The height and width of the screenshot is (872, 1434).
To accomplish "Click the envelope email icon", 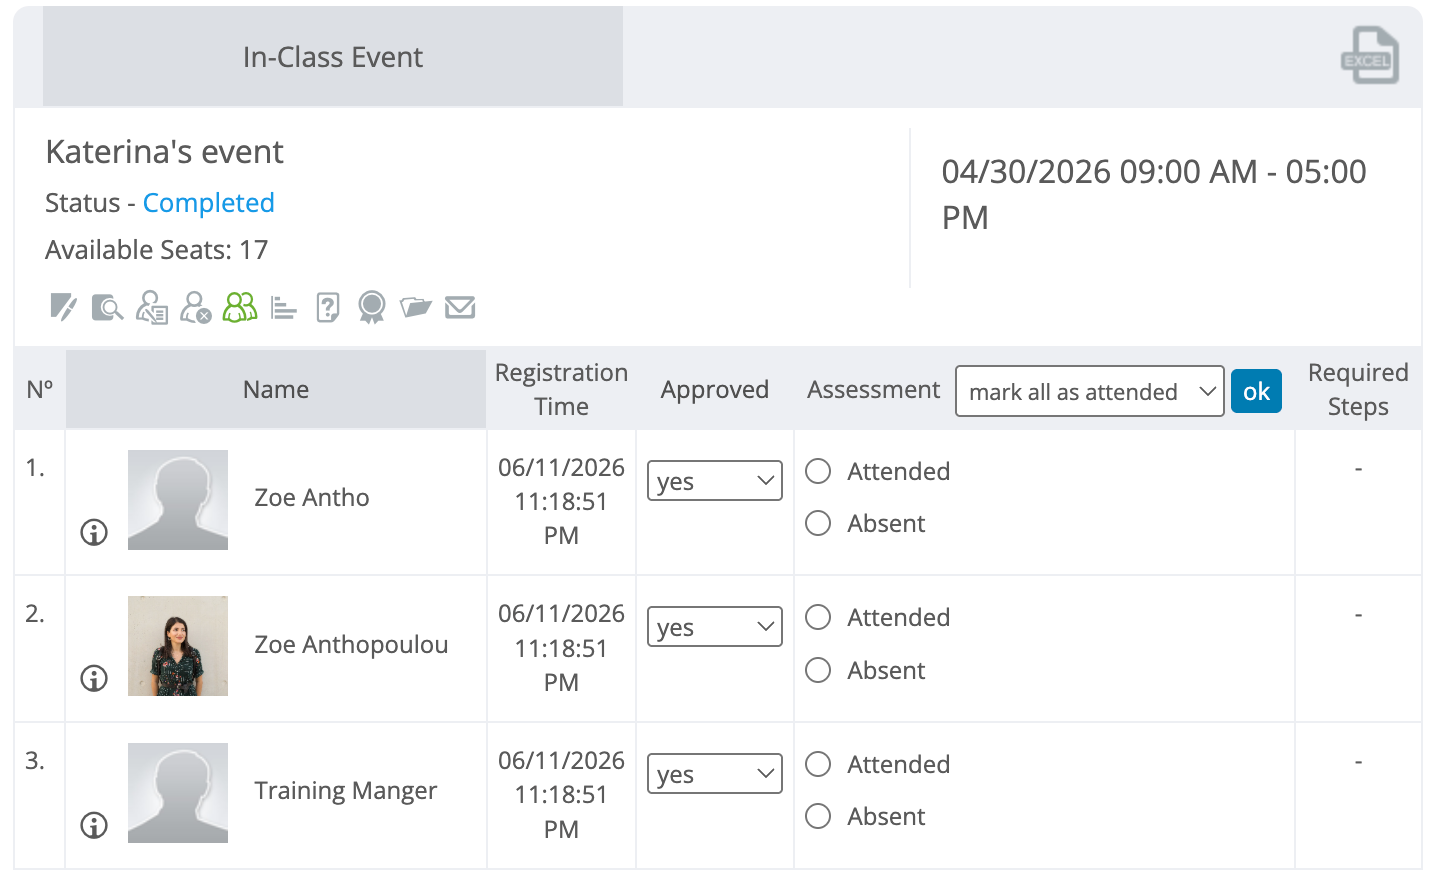I will [460, 307].
